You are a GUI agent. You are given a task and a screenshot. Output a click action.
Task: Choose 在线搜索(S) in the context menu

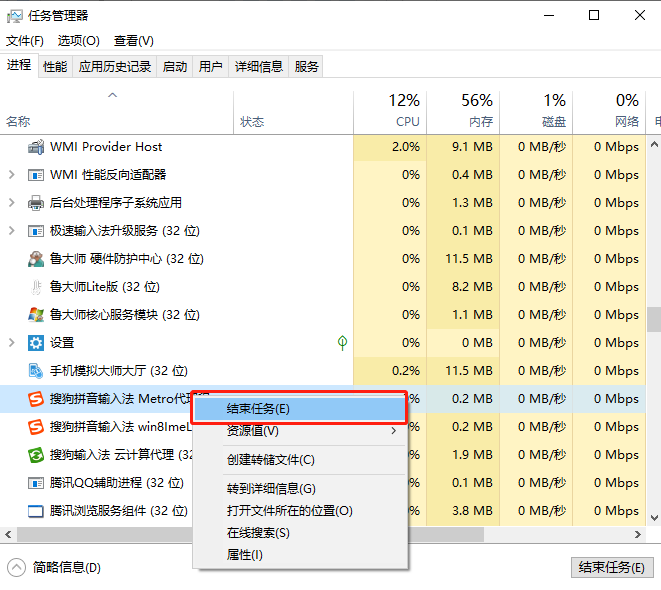click(301, 533)
